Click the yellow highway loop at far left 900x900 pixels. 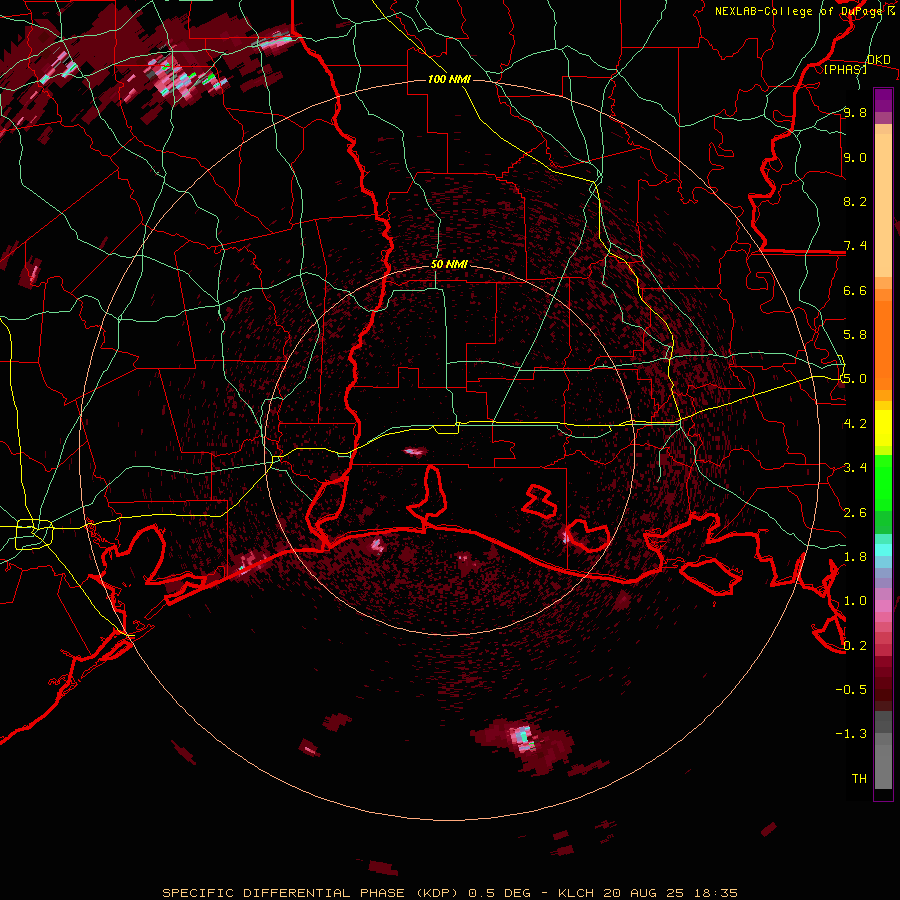click(34, 534)
